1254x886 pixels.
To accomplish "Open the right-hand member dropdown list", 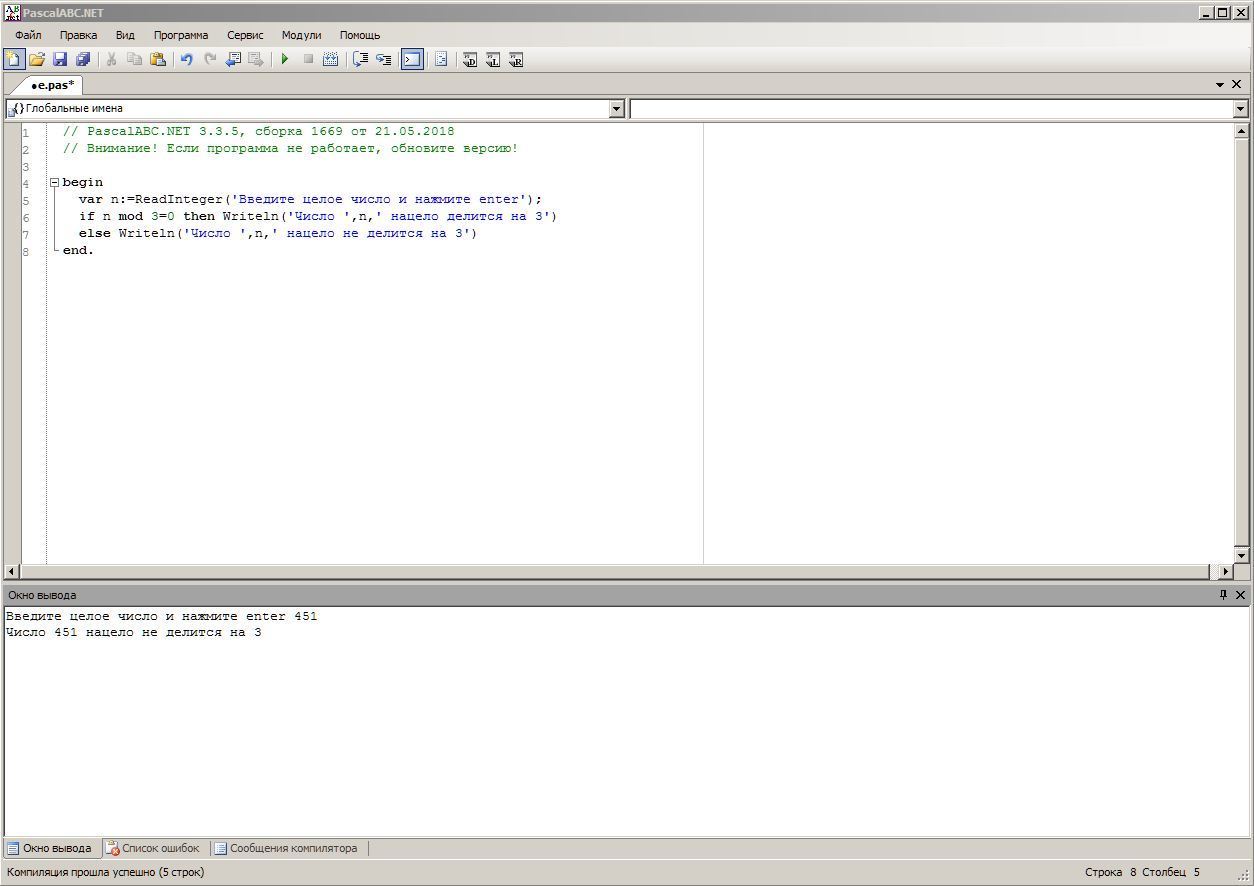I will pyautogui.click(x=1240, y=108).
